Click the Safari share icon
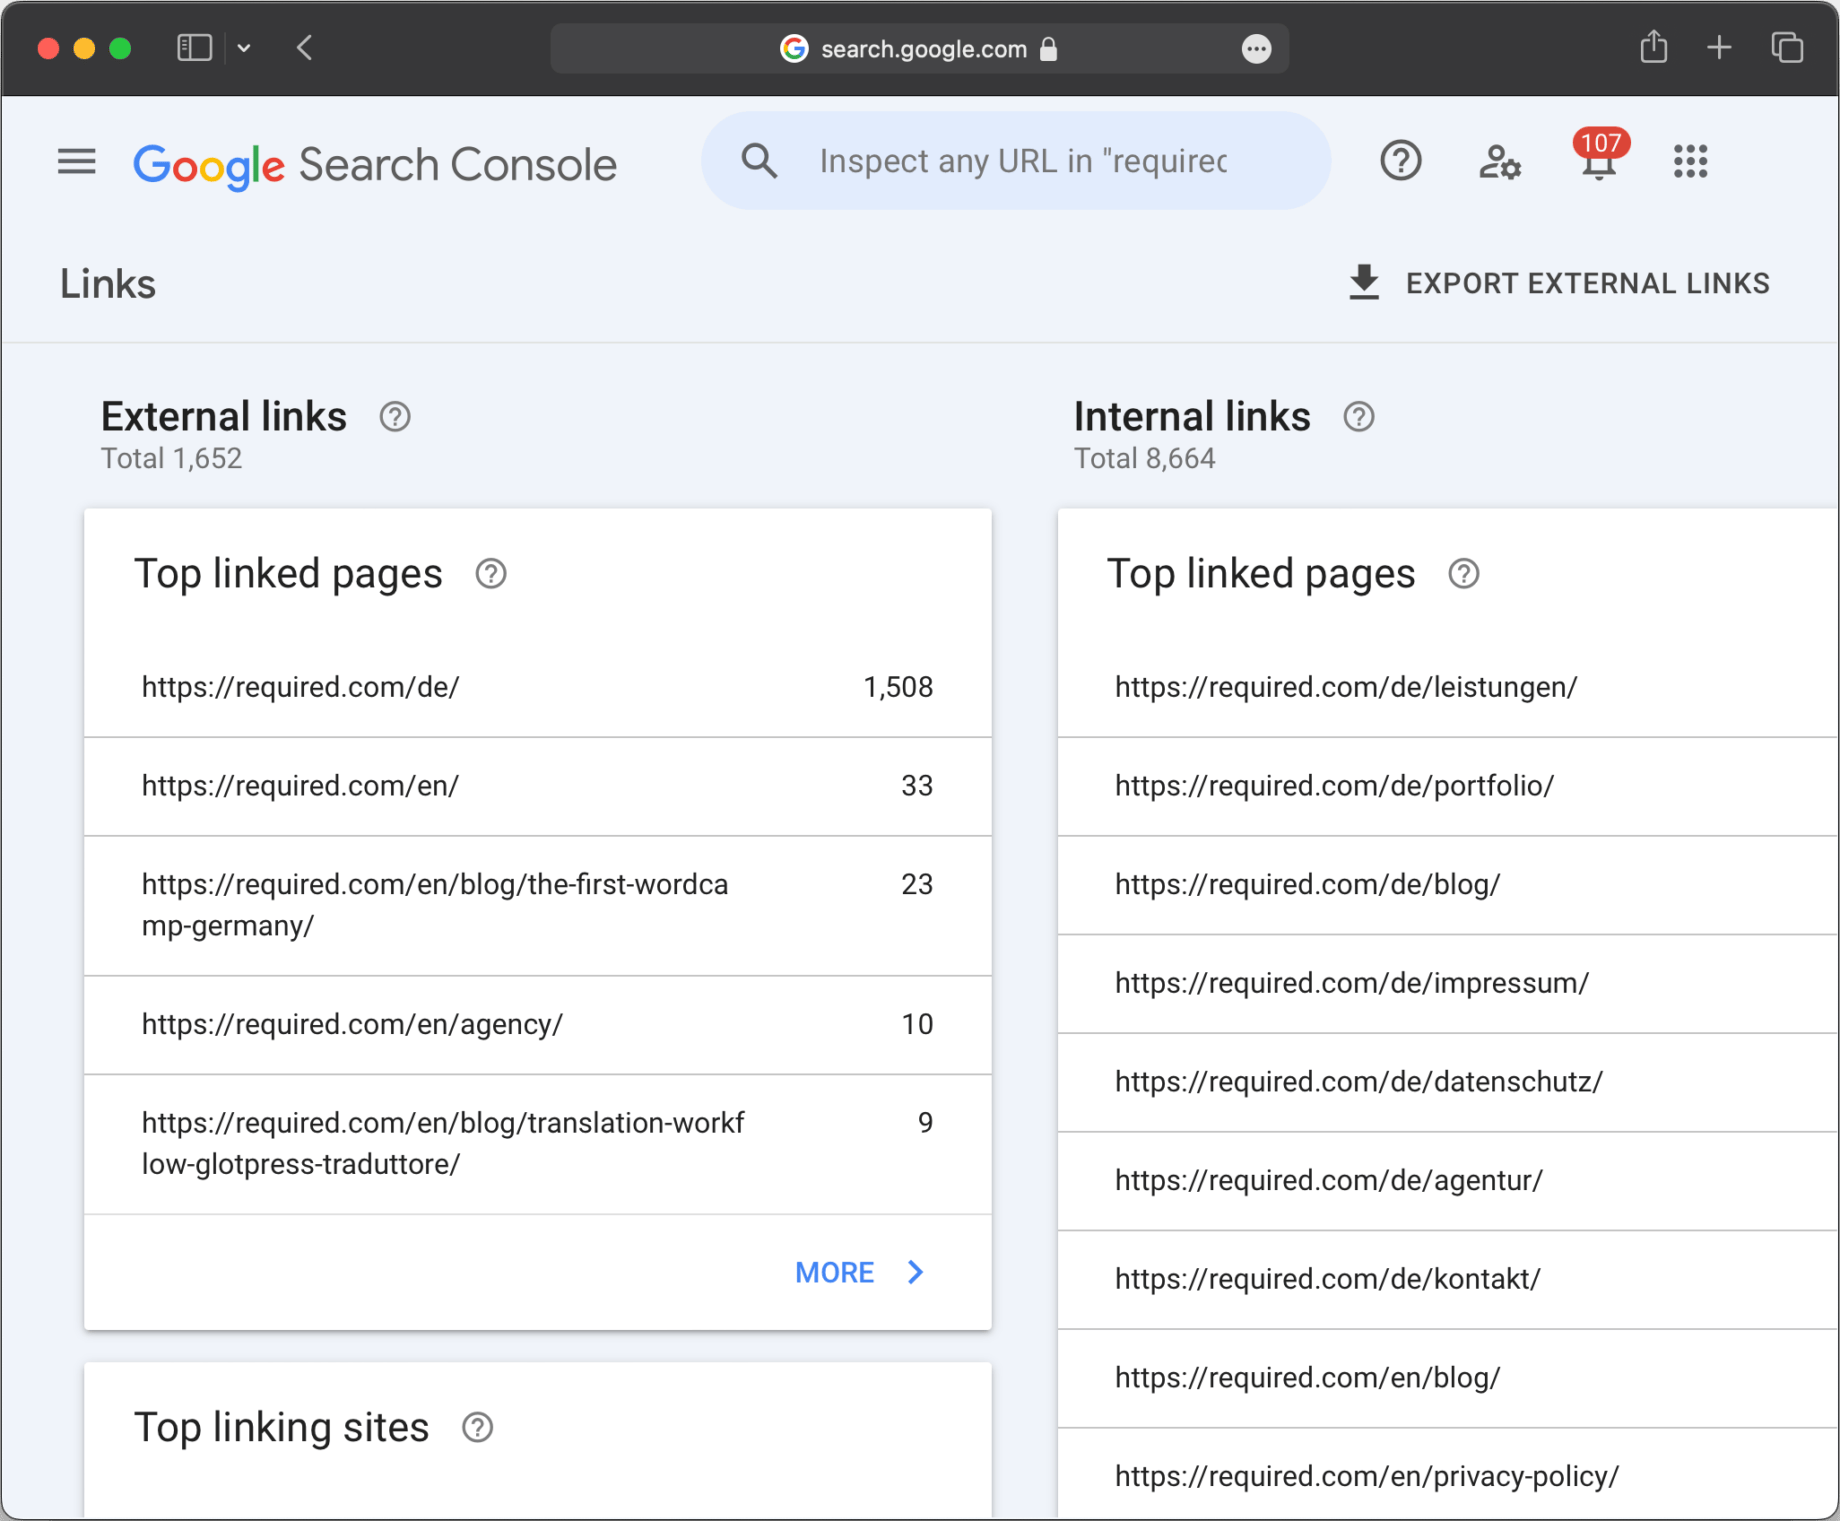The image size is (1840, 1521). (1653, 47)
